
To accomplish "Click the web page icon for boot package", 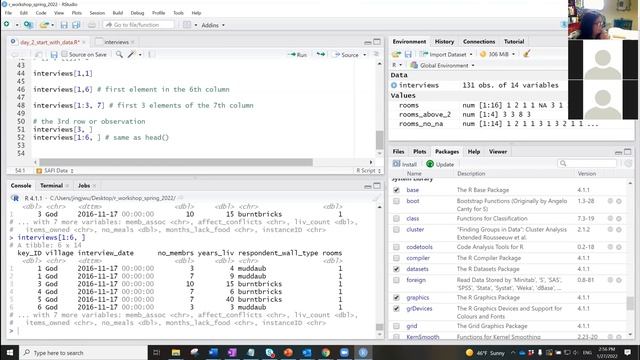I will pos(610,201).
